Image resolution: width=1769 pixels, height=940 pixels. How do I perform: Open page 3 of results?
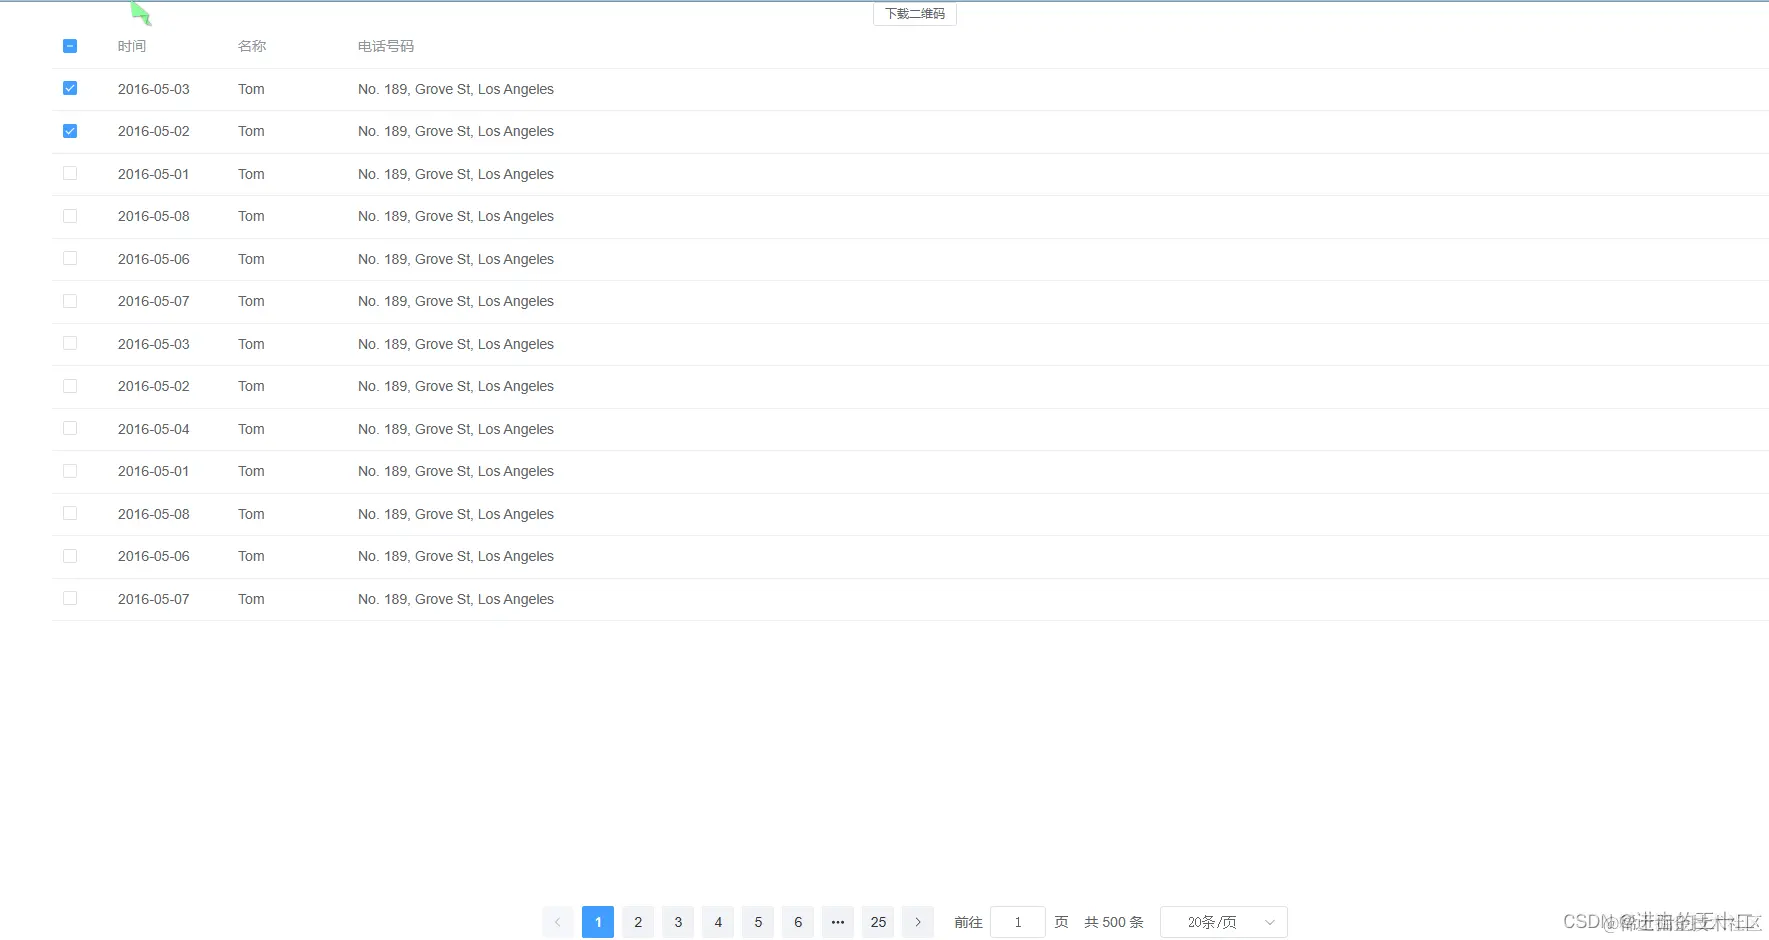(678, 922)
